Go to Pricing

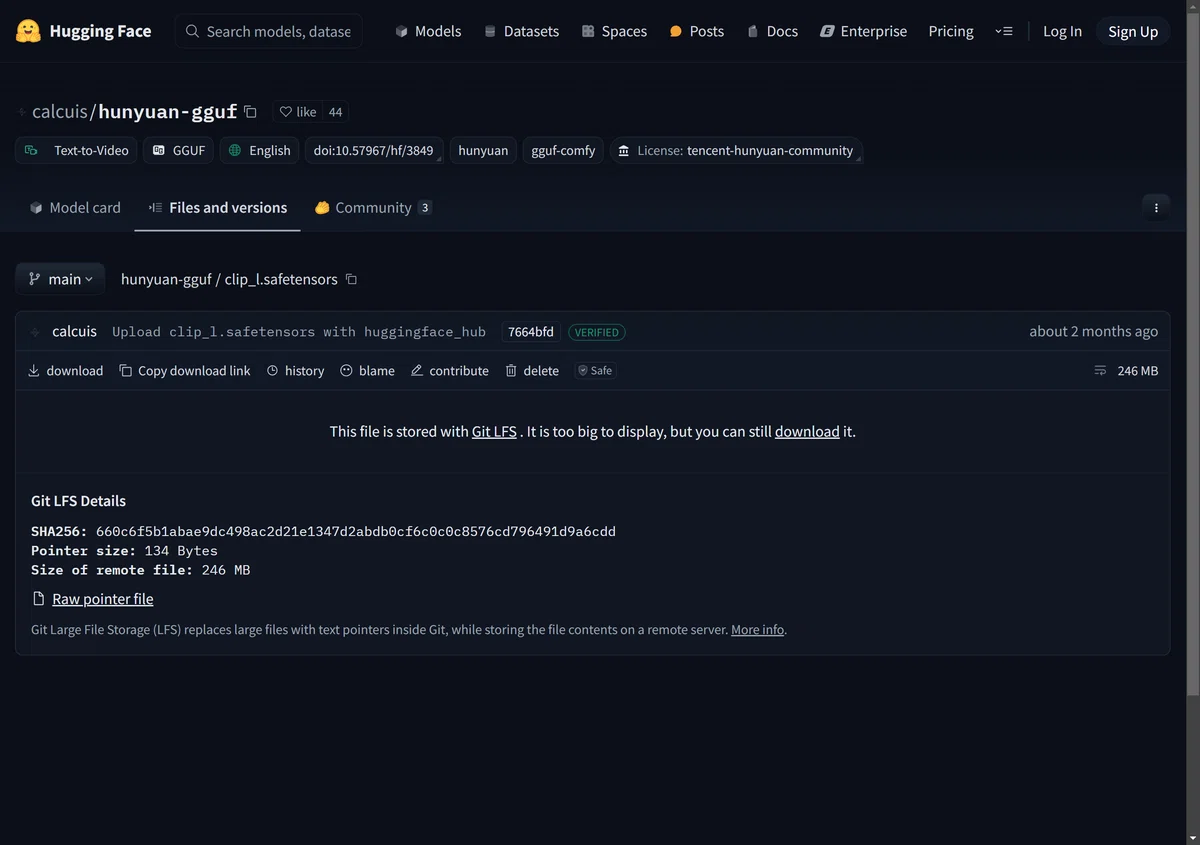pyautogui.click(x=951, y=31)
